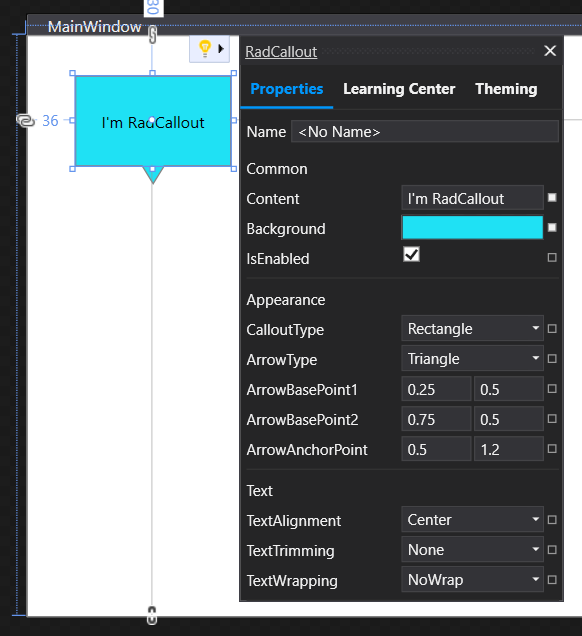The width and height of the screenshot is (582, 636).
Task: Click the left margin chain link icon
Action: 26,121
